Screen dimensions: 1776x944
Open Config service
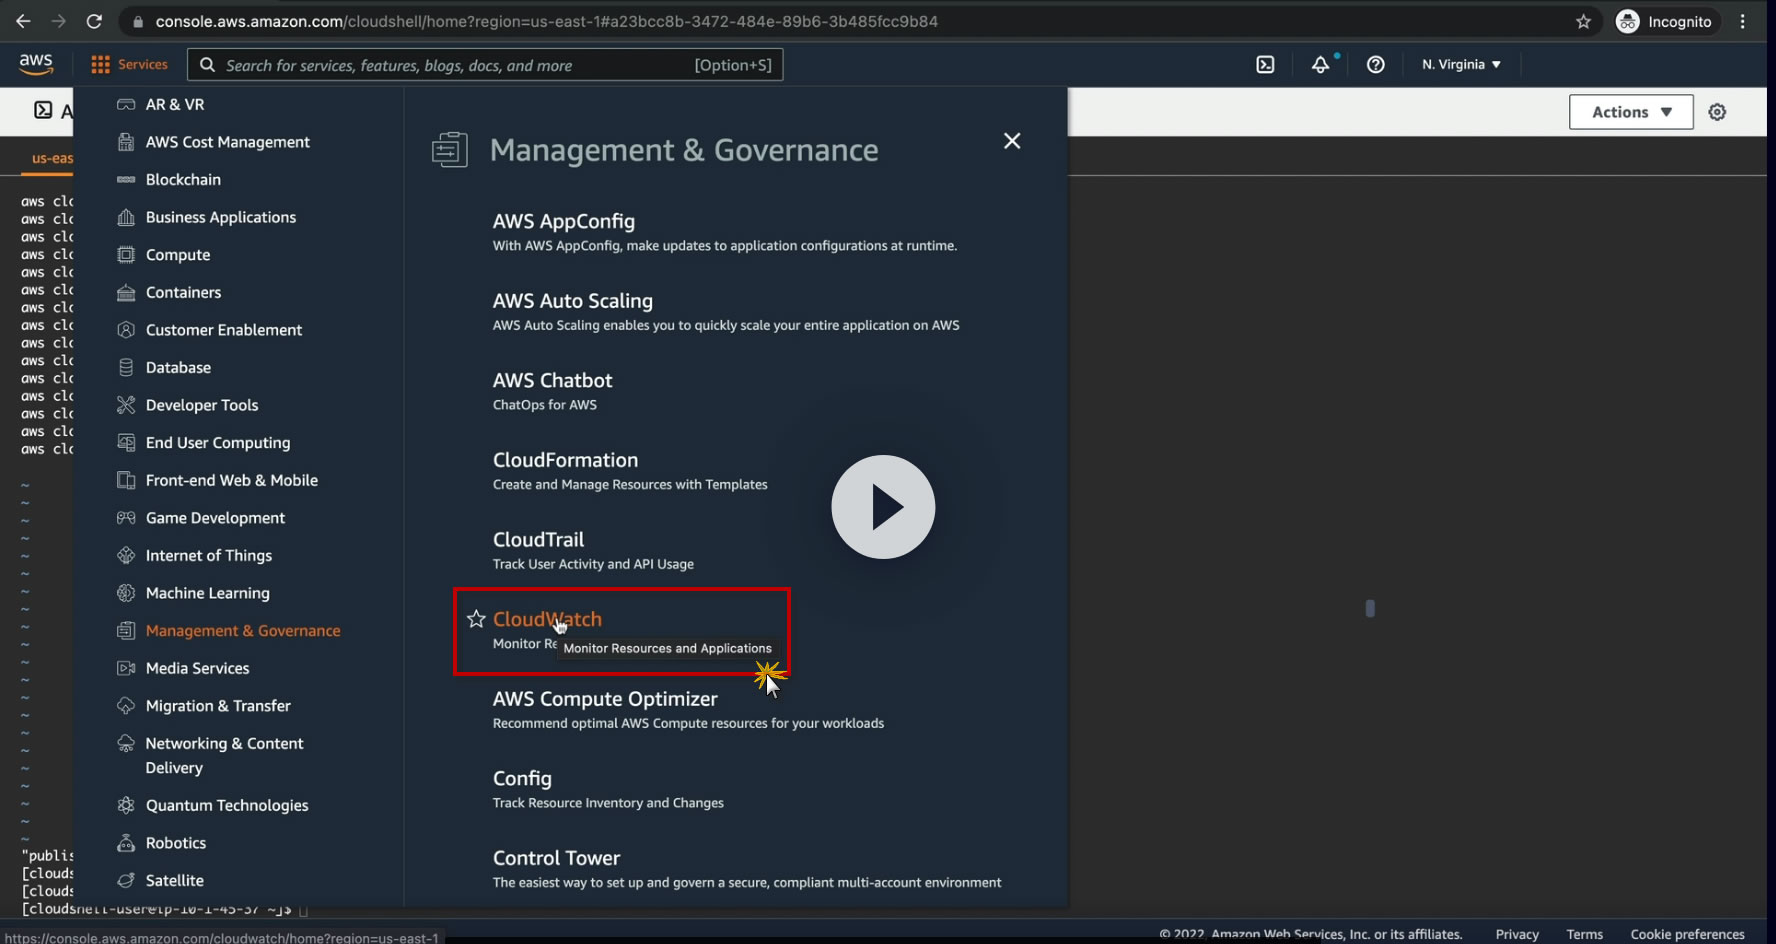click(522, 778)
